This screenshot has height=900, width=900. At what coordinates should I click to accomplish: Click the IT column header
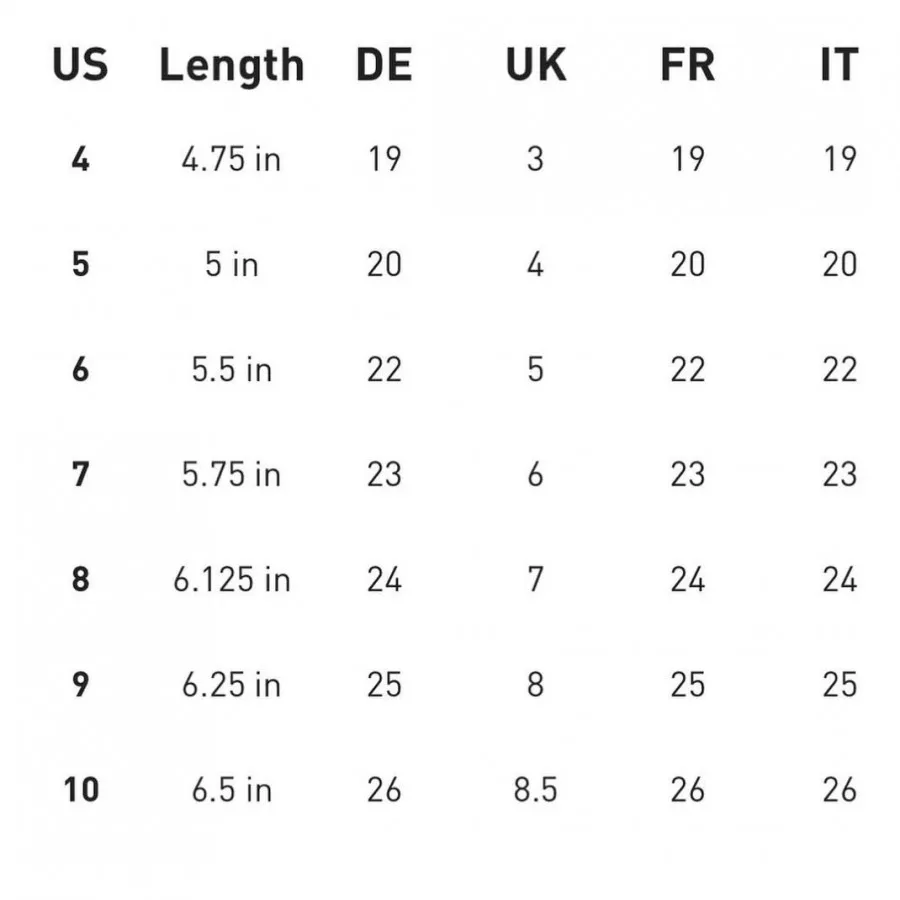click(x=839, y=66)
